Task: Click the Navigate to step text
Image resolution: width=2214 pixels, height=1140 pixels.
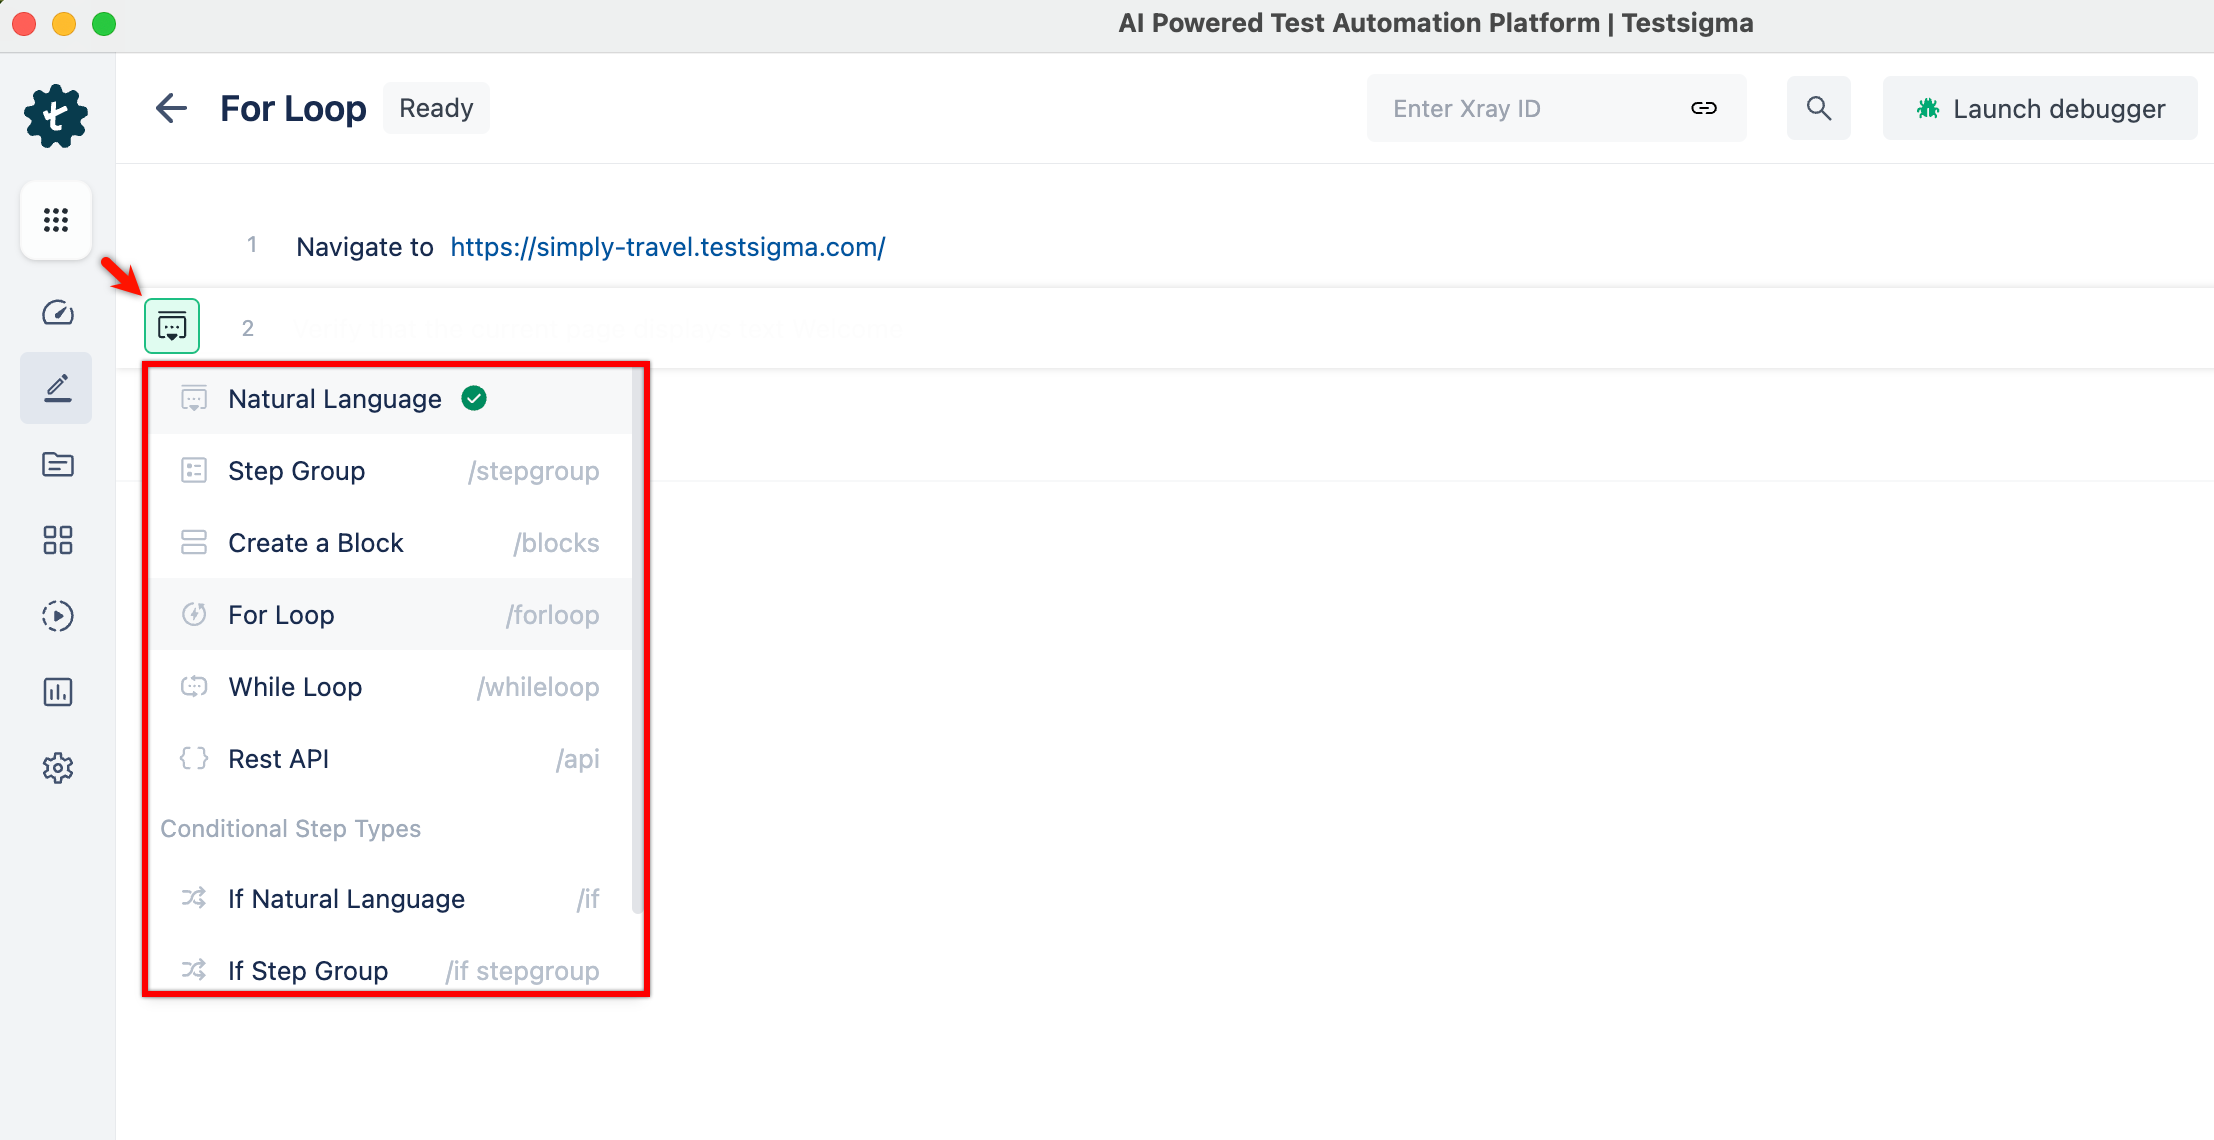Action: [x=365, y=247]
